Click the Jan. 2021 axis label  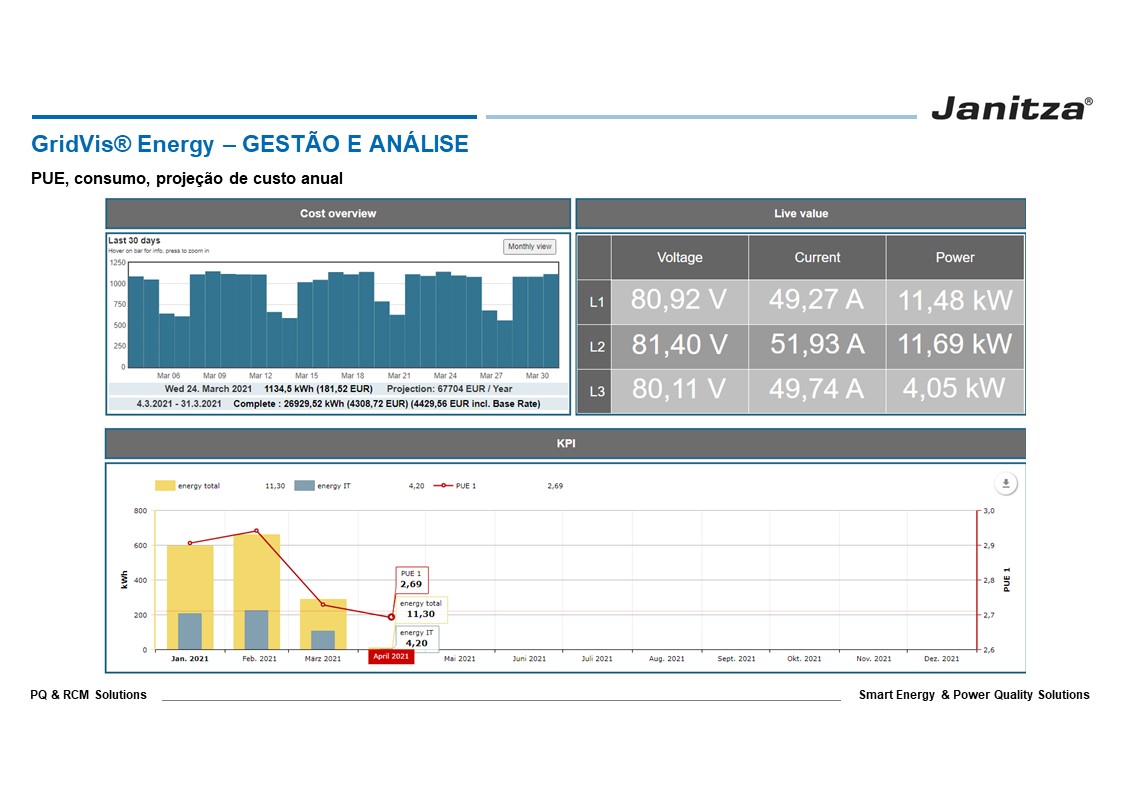pyautogui.click(x=190, y=659)
